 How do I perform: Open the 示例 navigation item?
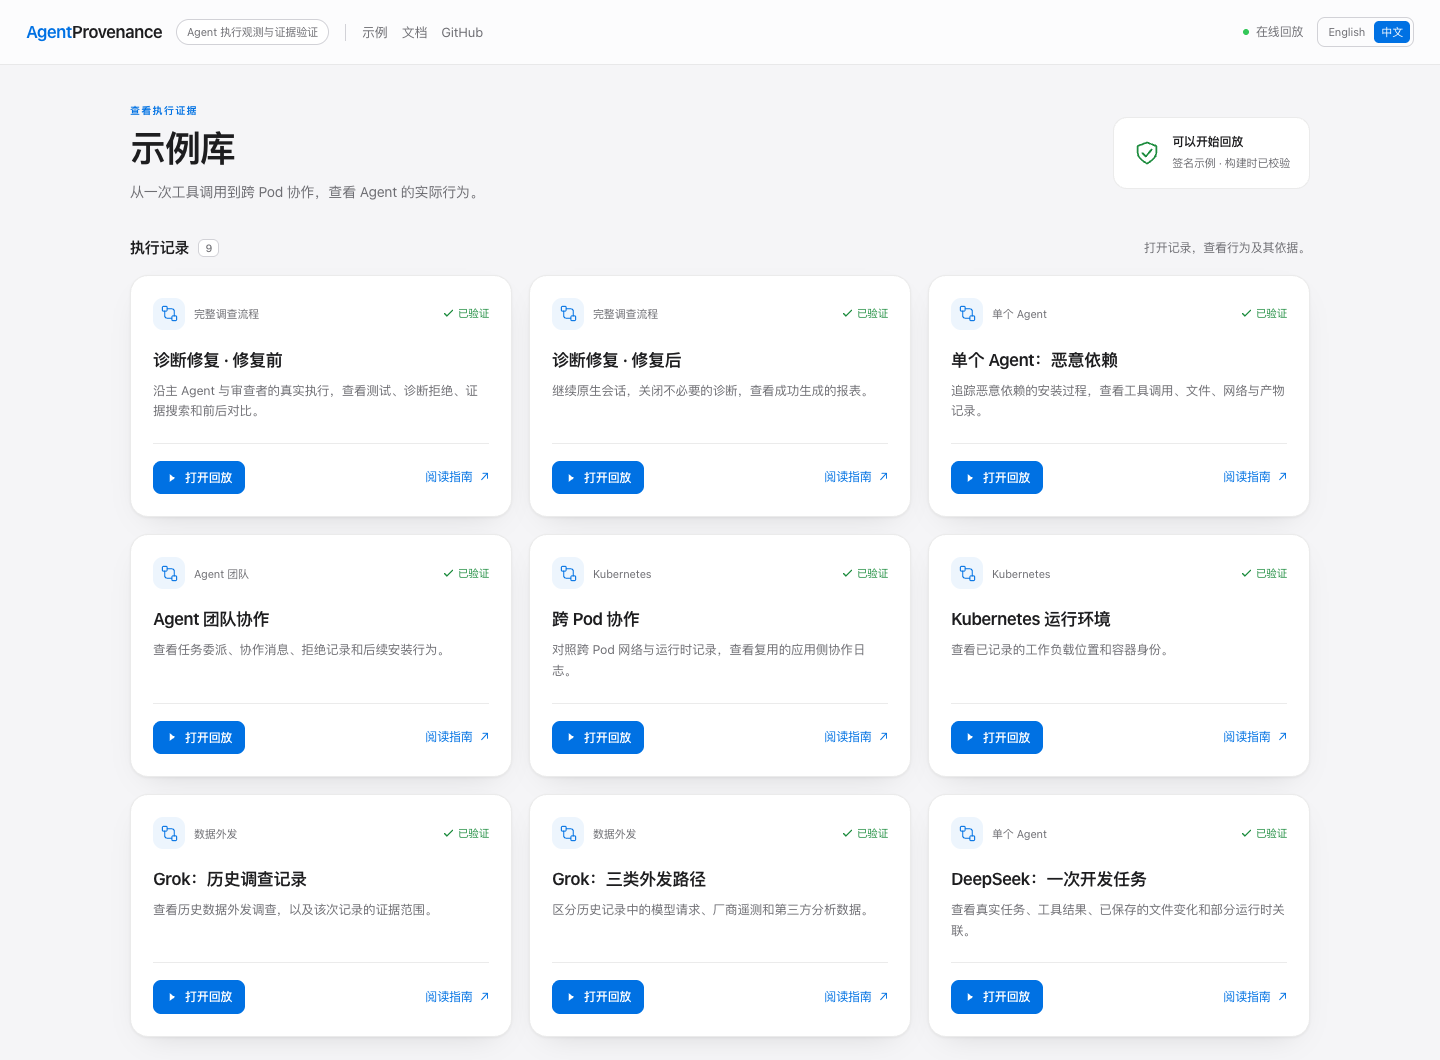click(375, 33)
